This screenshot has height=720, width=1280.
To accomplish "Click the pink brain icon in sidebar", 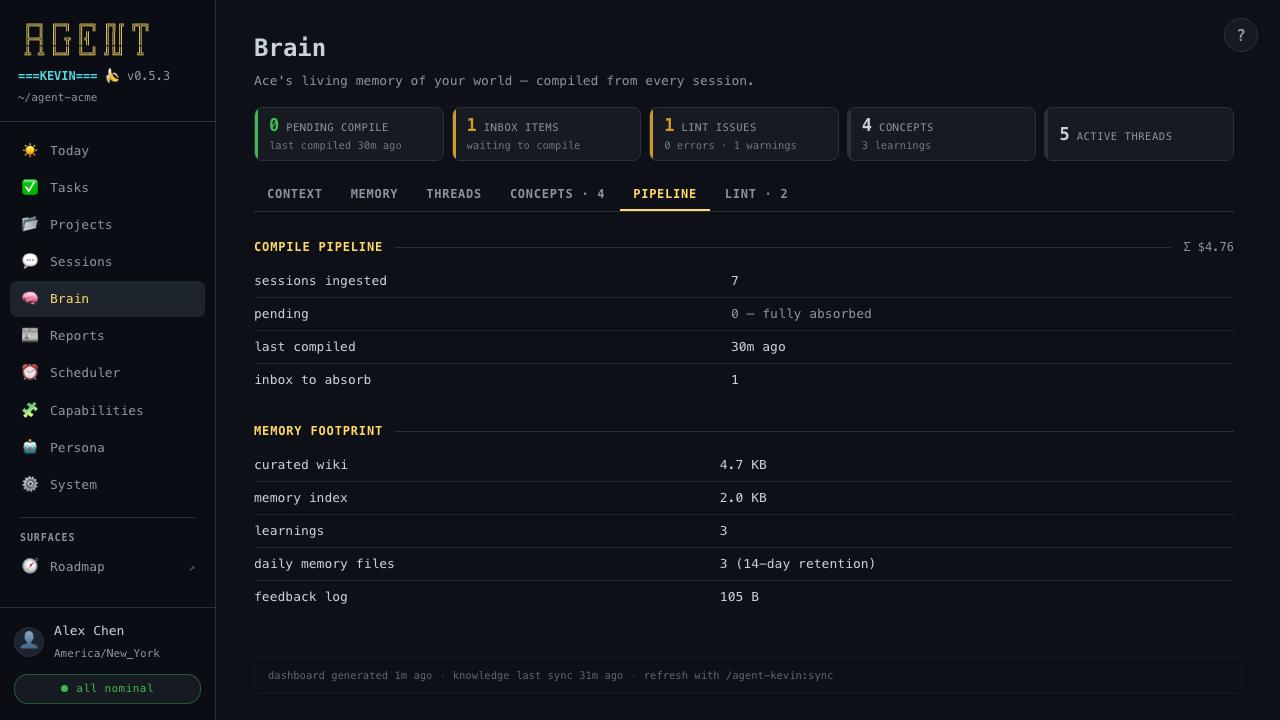I will coord(30,298).
